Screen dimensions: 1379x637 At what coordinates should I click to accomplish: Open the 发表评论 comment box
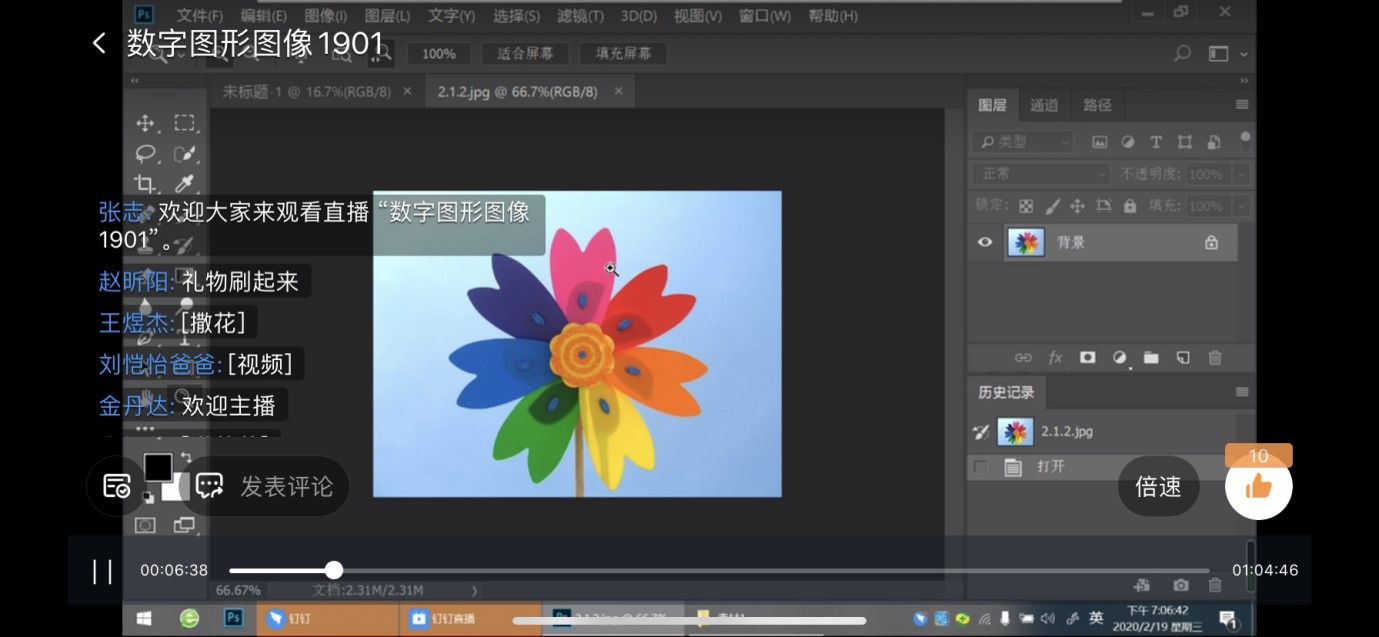click(x=267, y=487)
